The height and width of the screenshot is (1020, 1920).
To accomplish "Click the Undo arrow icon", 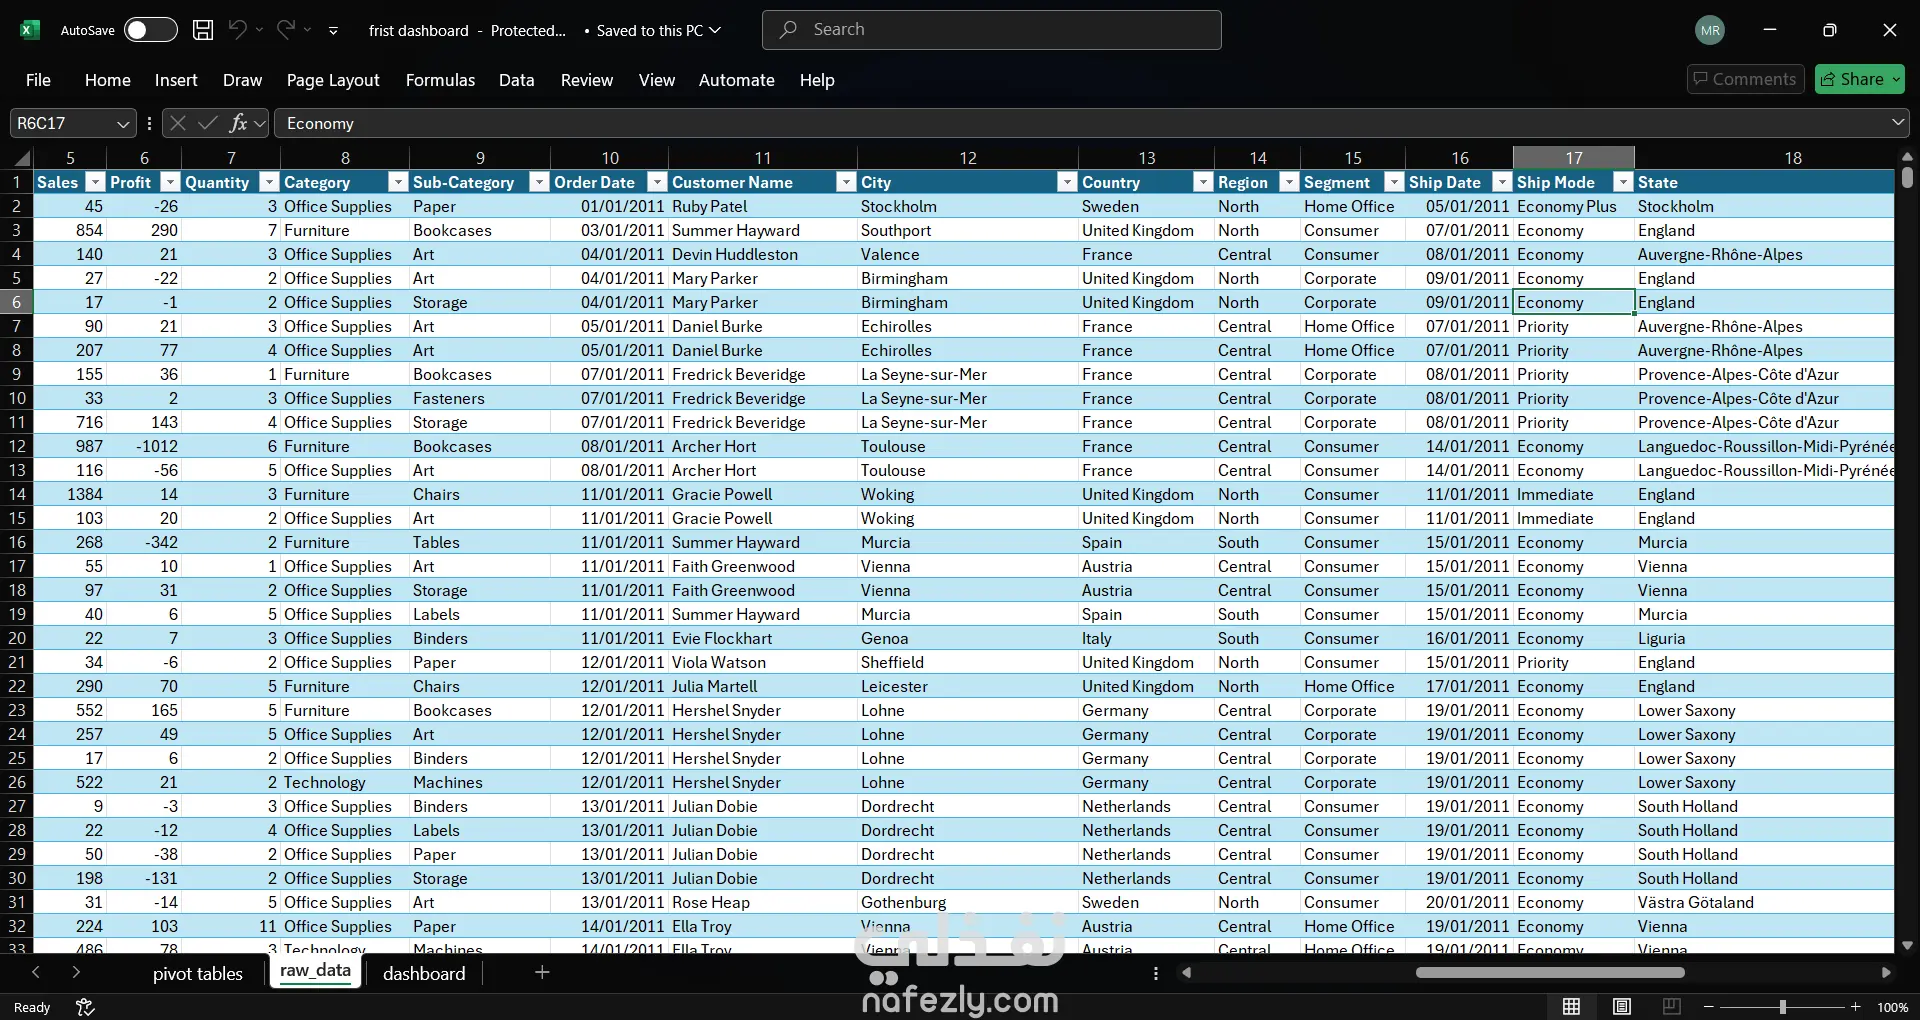I will tap(237, 30).
